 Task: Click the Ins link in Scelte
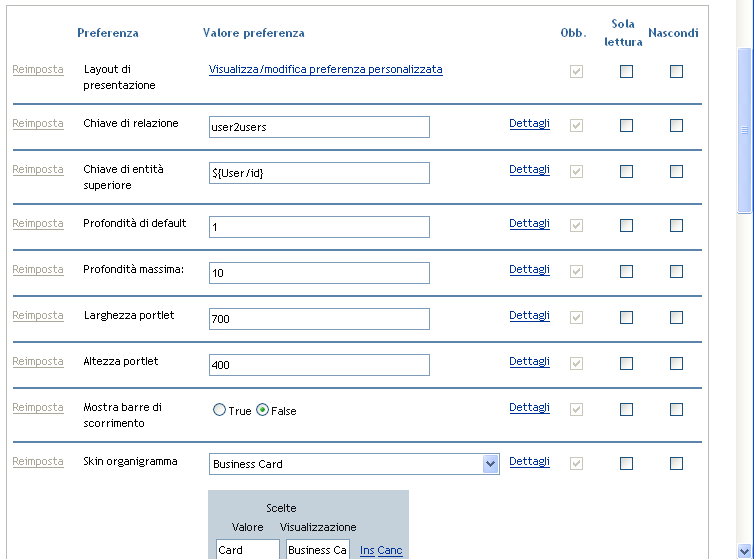click(x=367, y=551)
